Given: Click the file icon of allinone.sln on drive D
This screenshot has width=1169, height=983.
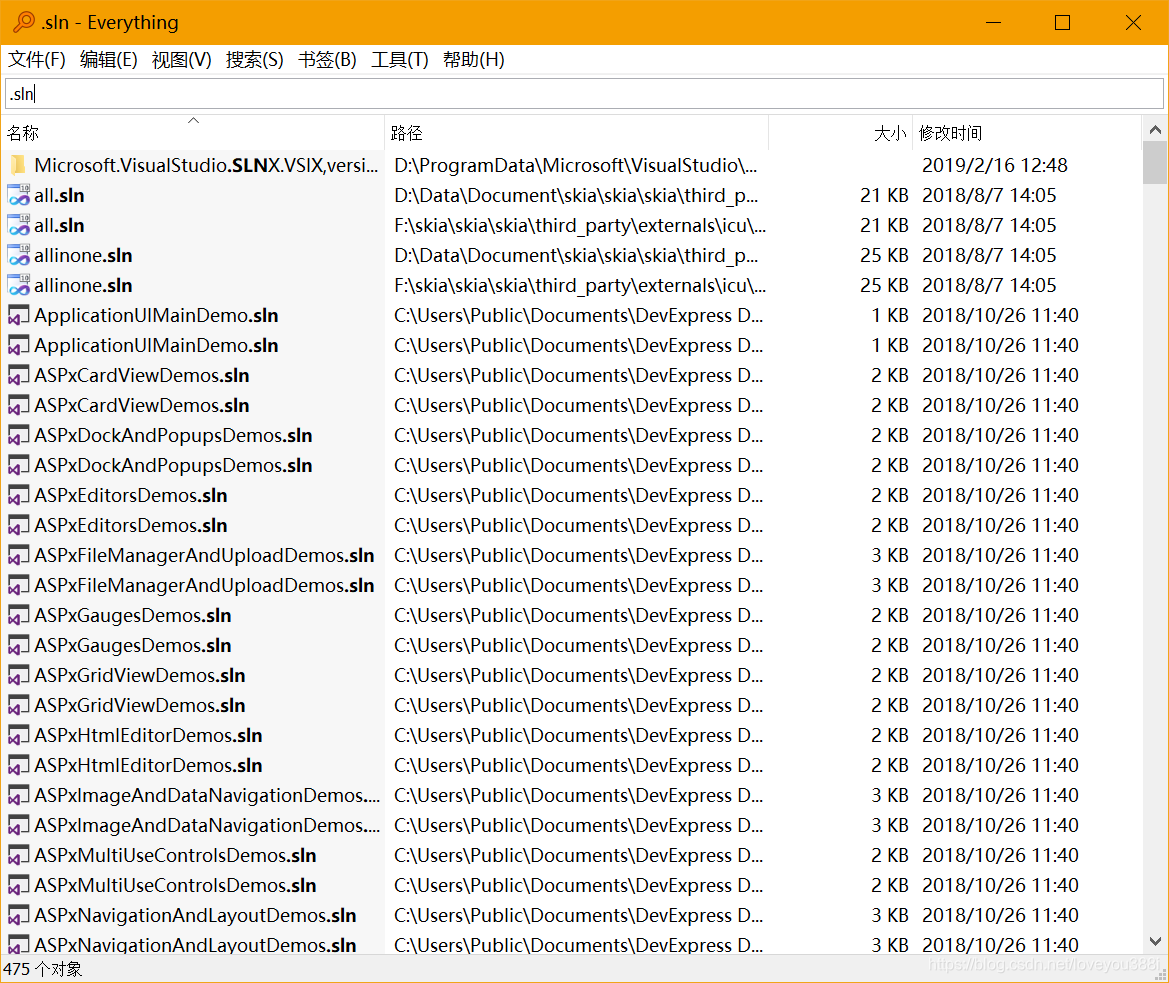Looking at the screenshot, I should (18, 255).
